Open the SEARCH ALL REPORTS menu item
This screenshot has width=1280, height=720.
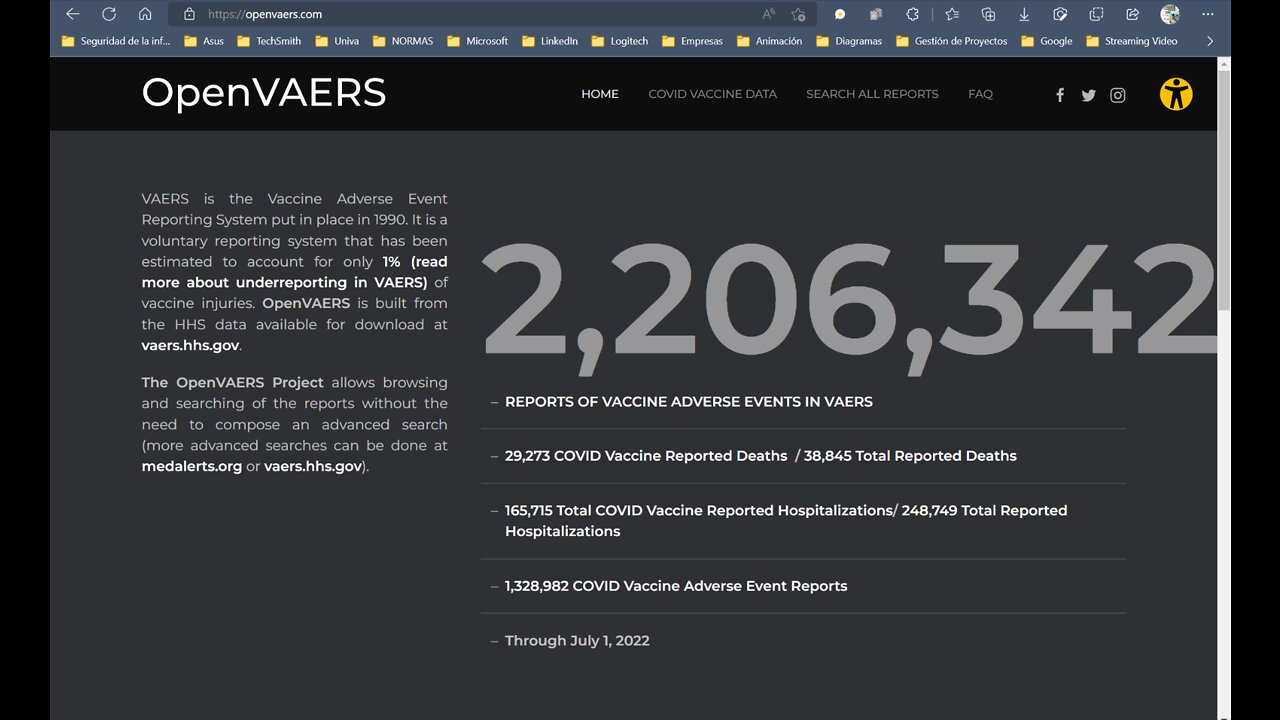pos(872,94)
